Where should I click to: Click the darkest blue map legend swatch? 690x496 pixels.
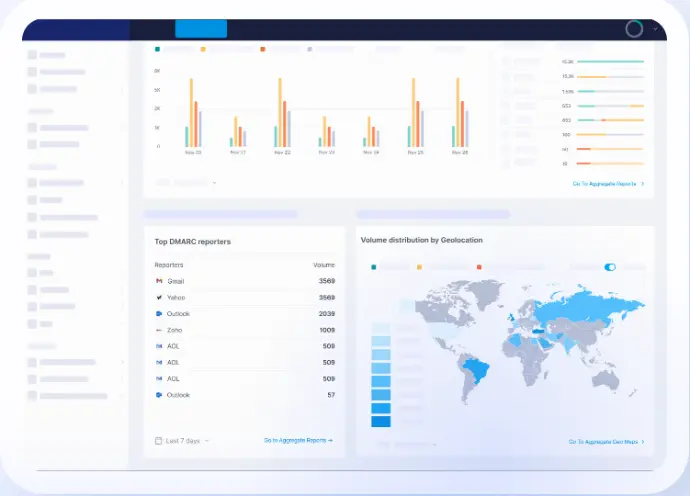click(x=381, y=422)
